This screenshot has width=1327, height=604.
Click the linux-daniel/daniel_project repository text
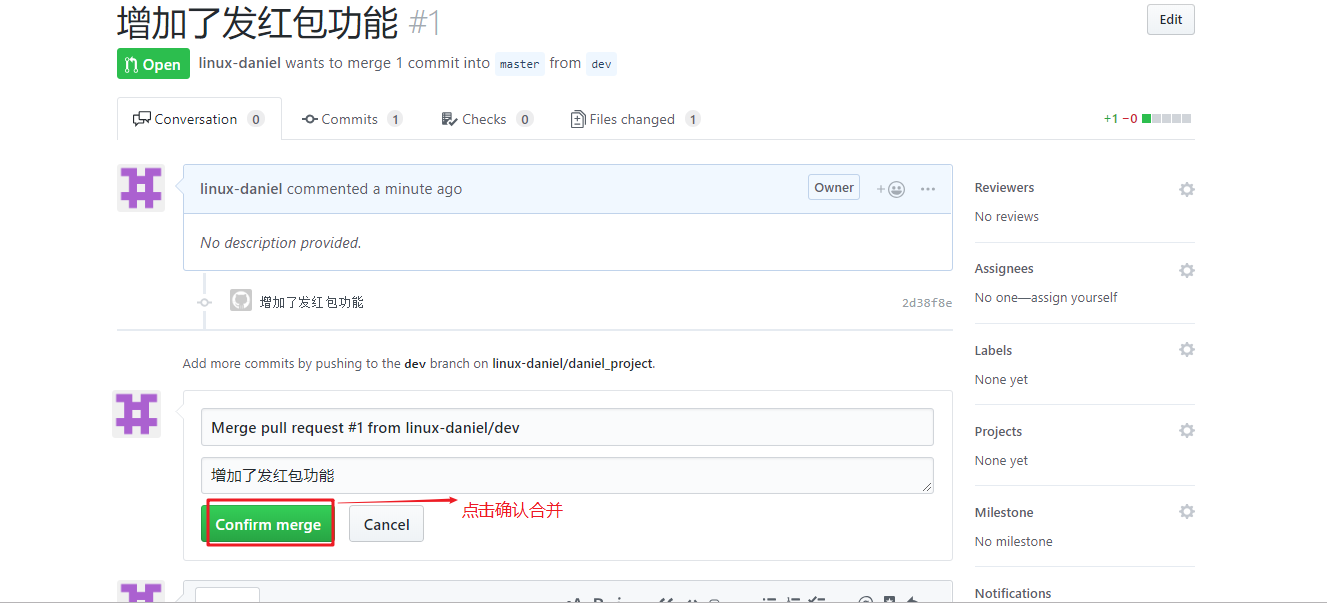(x=573, y=364)
